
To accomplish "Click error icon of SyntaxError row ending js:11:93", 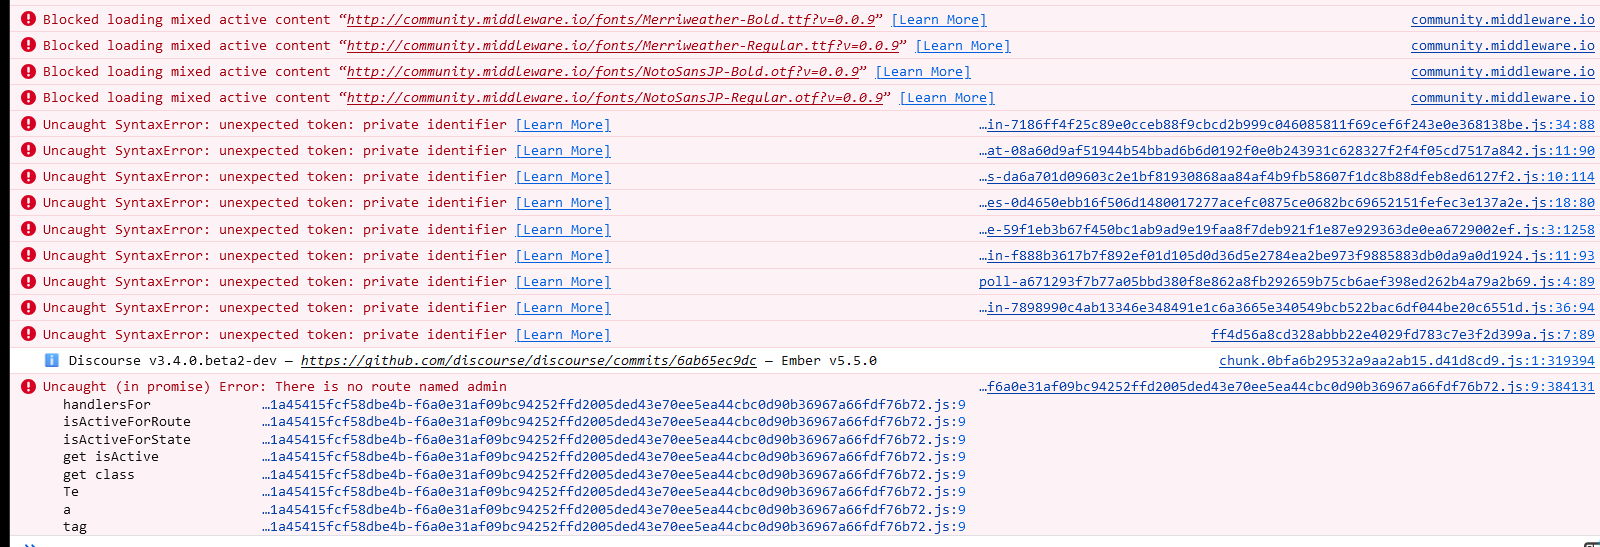I will [x=28, y=255].
